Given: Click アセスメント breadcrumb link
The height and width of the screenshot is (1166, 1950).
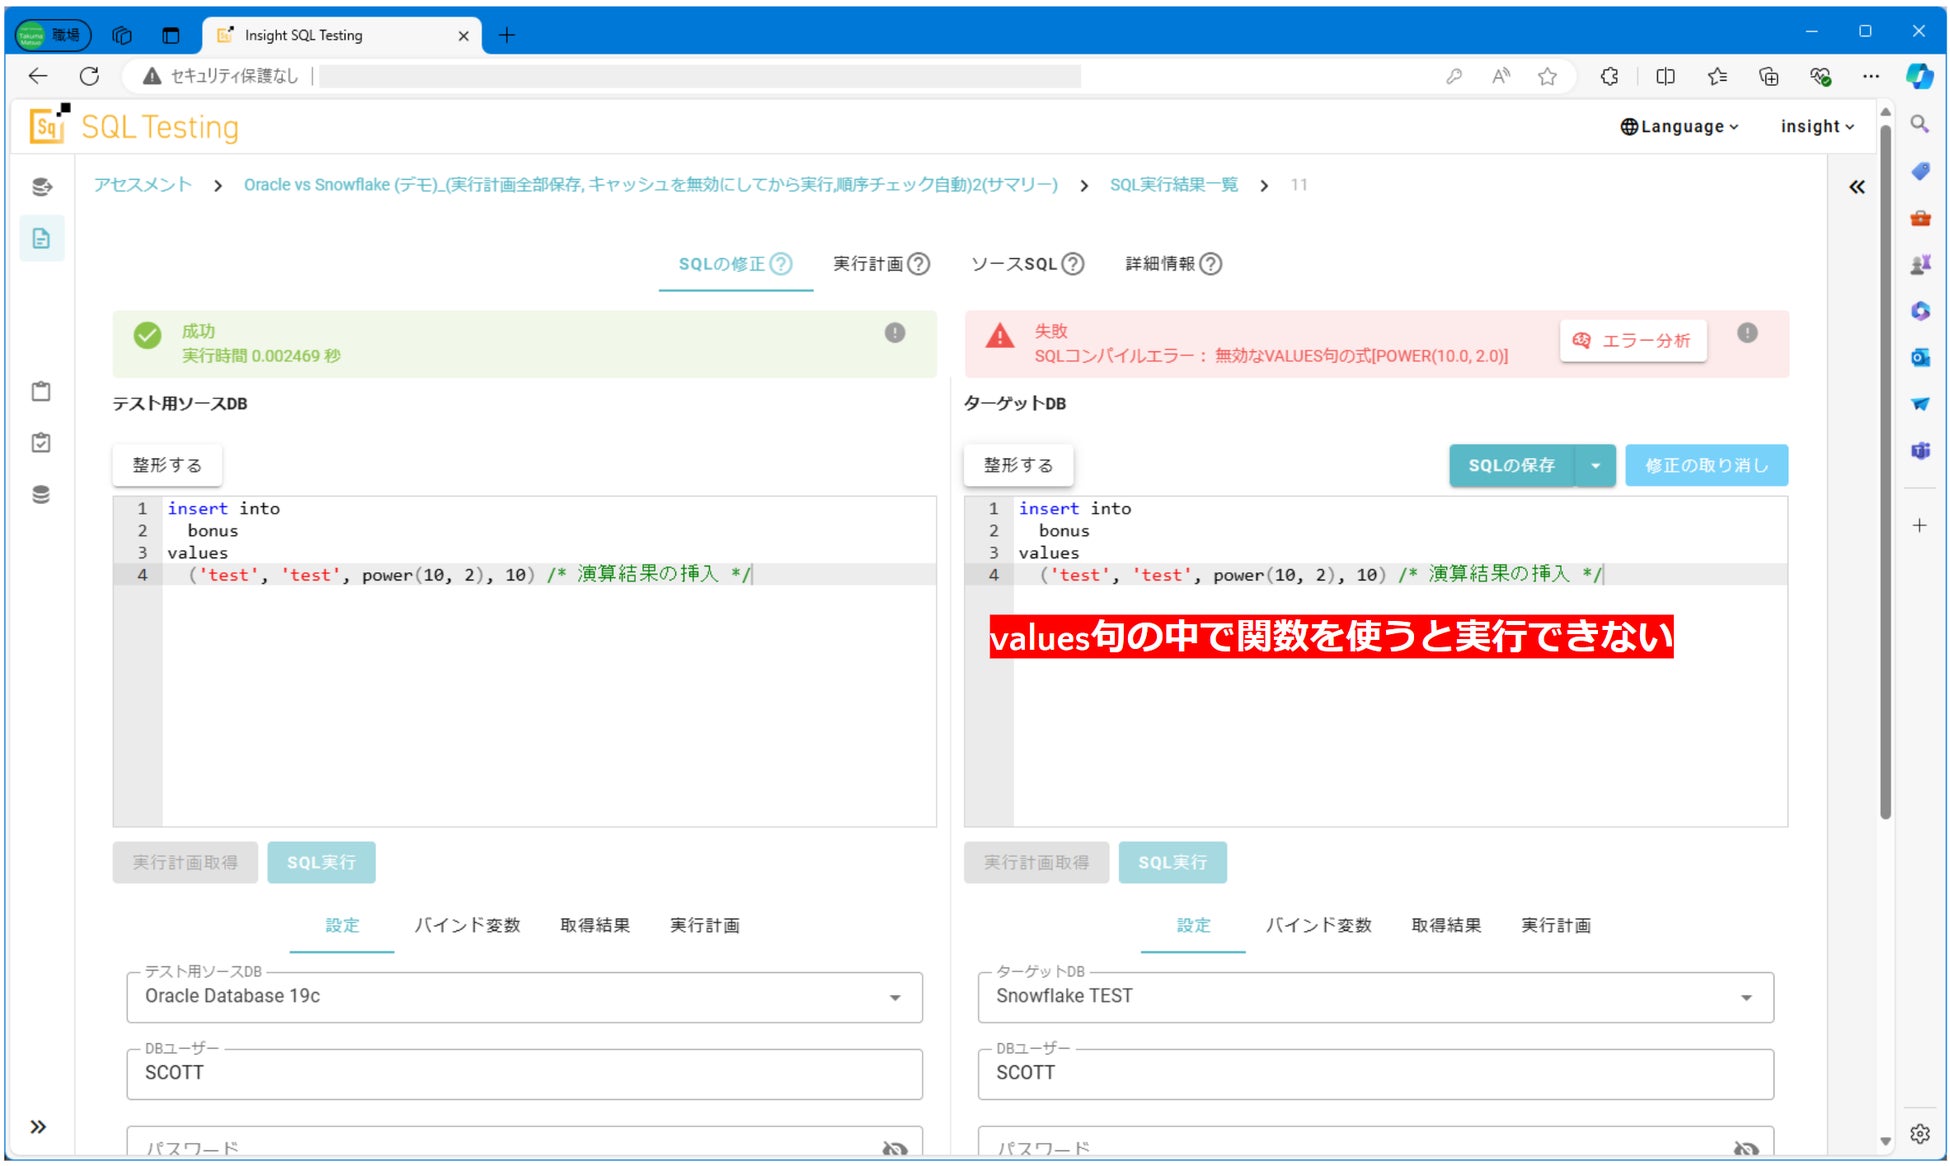Looking at the screenshot, I should pos(142,185).
